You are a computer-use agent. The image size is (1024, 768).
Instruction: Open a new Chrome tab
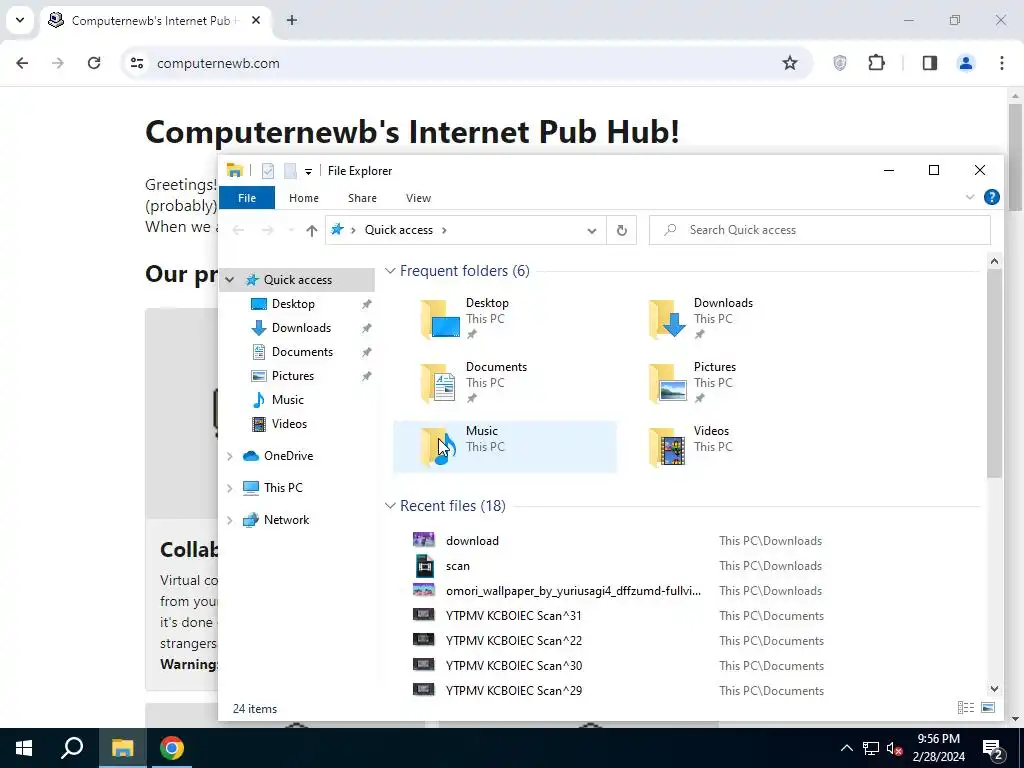[x=292, y=20]
